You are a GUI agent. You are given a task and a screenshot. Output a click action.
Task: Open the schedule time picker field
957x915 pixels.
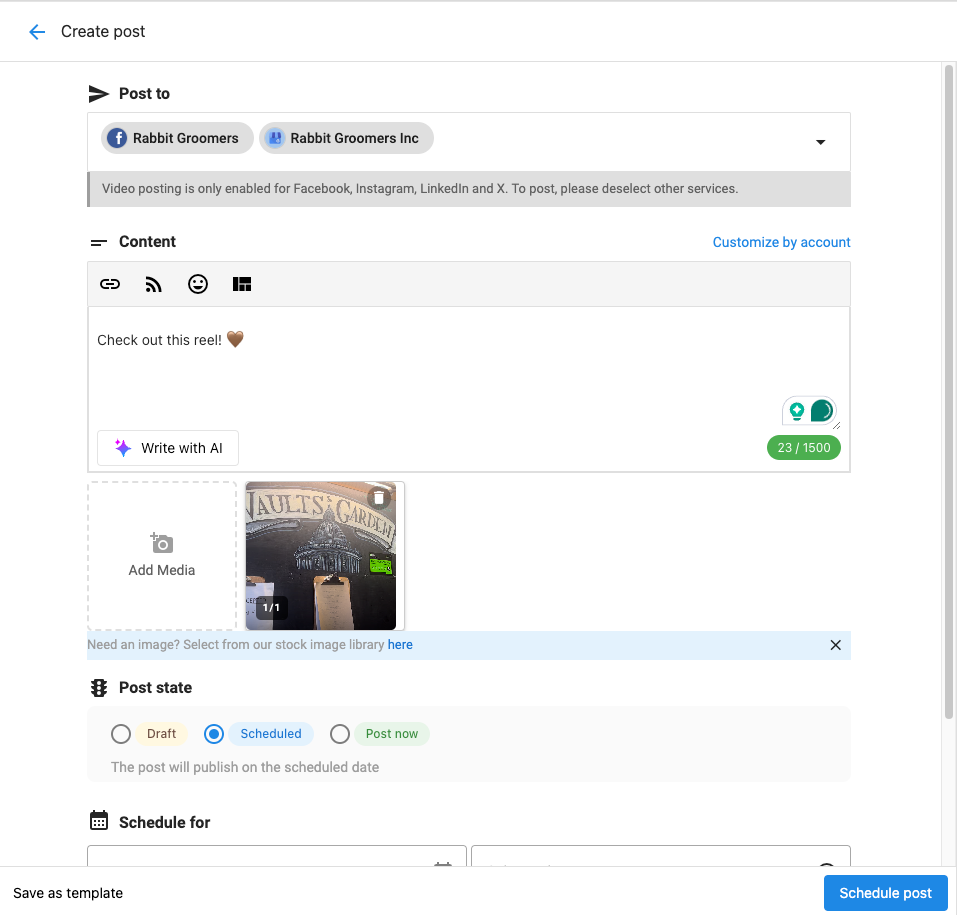click(x=661, y=856)
